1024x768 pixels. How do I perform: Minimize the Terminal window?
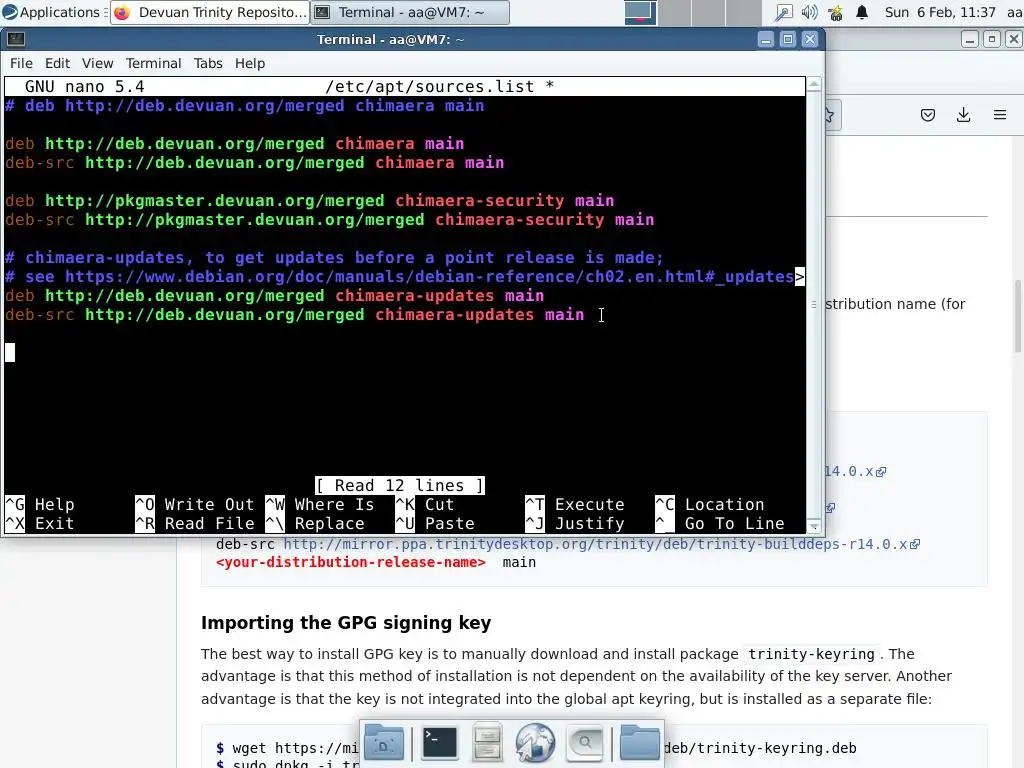tap(766, 39)
